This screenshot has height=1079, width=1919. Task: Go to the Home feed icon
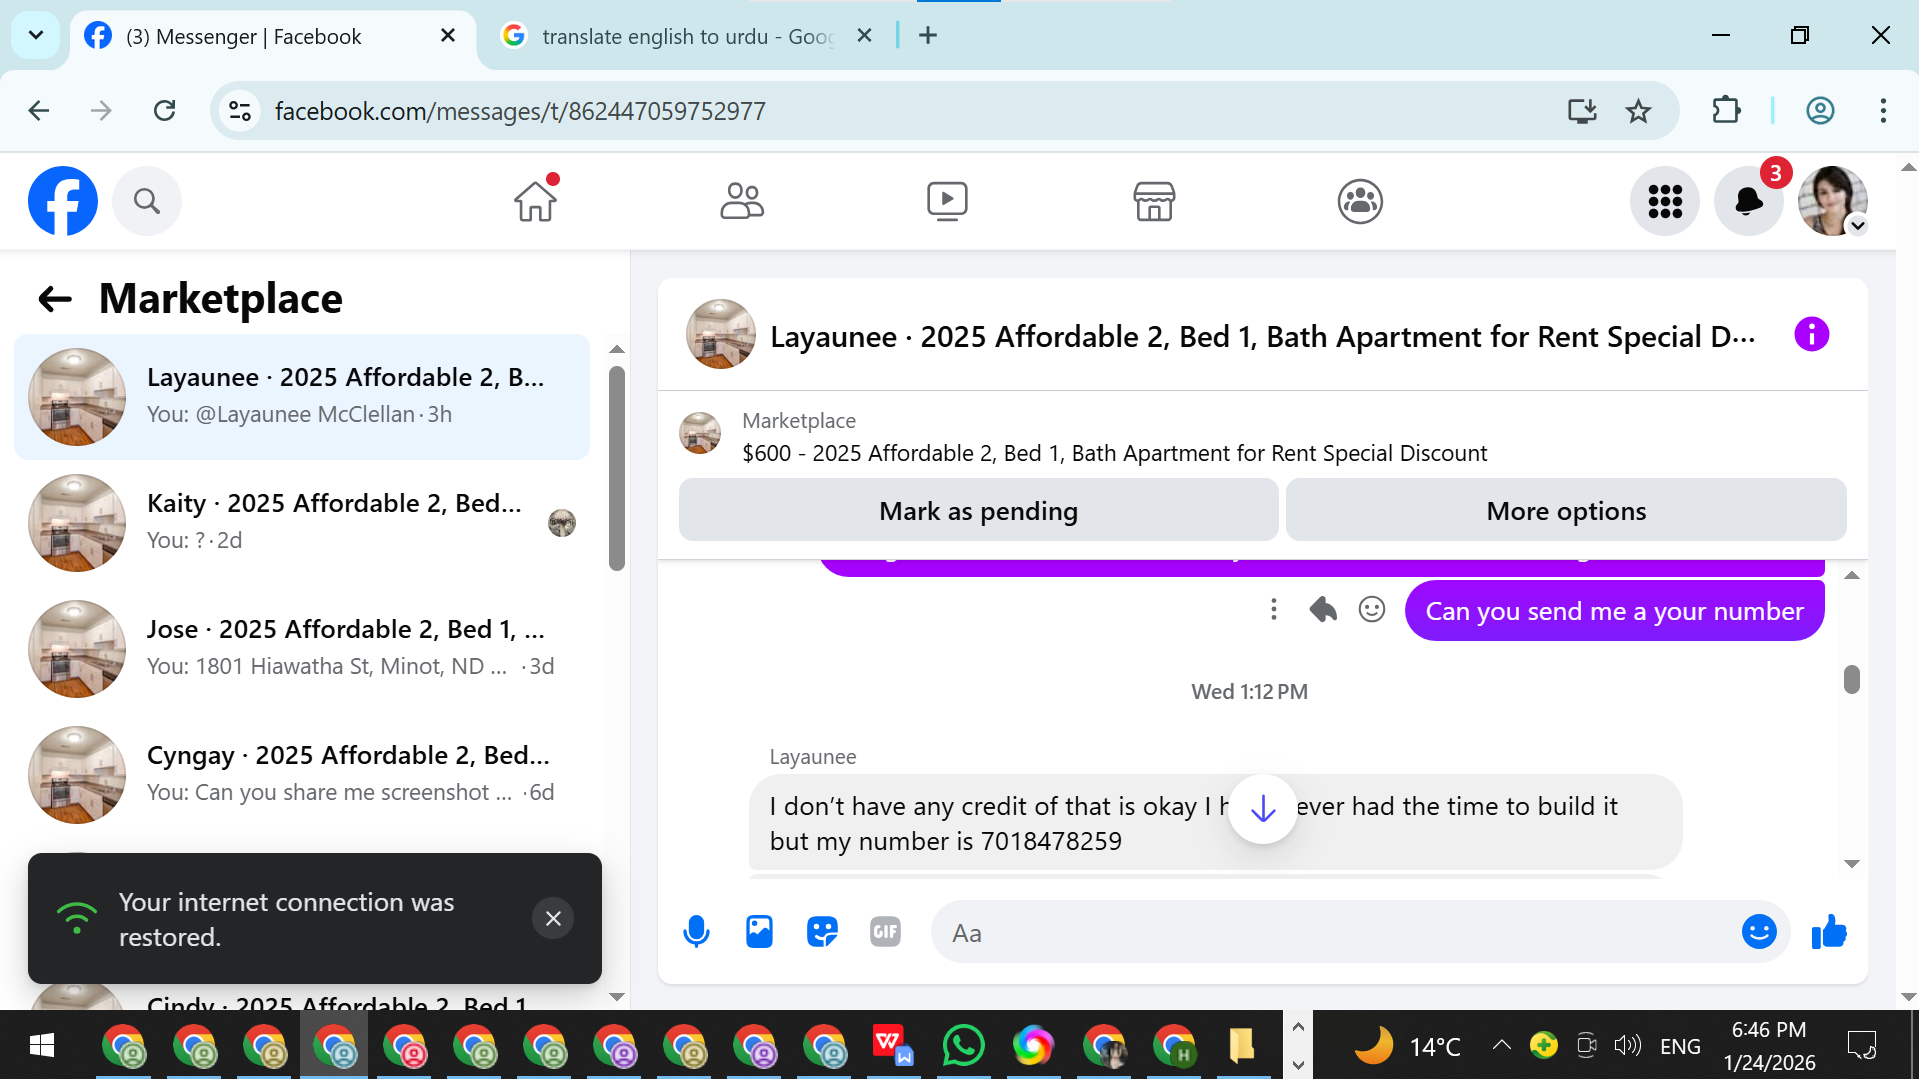[536, 201]
